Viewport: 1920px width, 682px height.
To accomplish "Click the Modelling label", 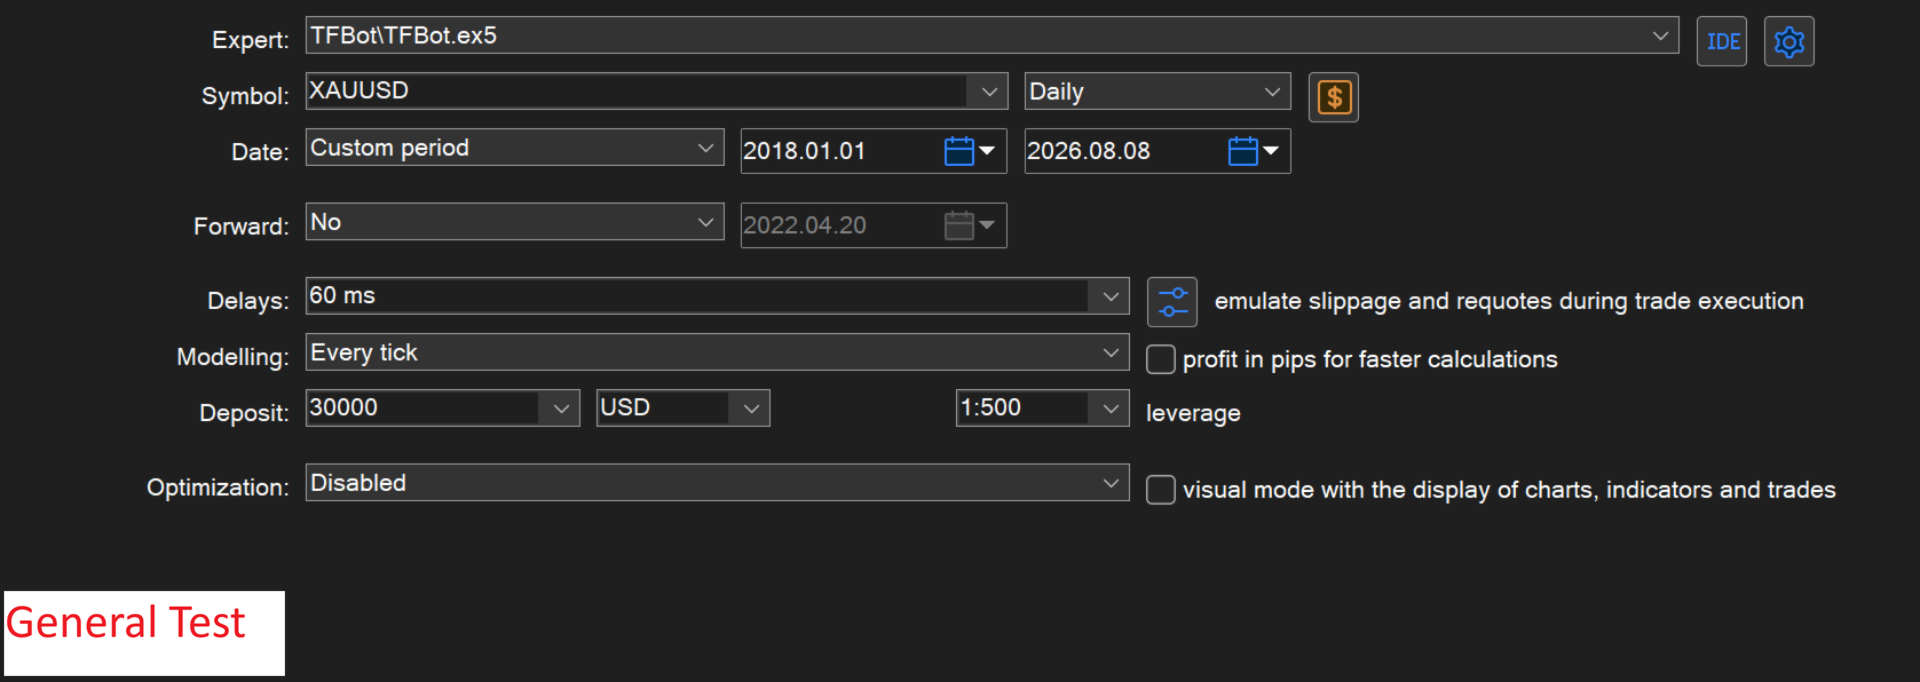I will coord(233,357).
